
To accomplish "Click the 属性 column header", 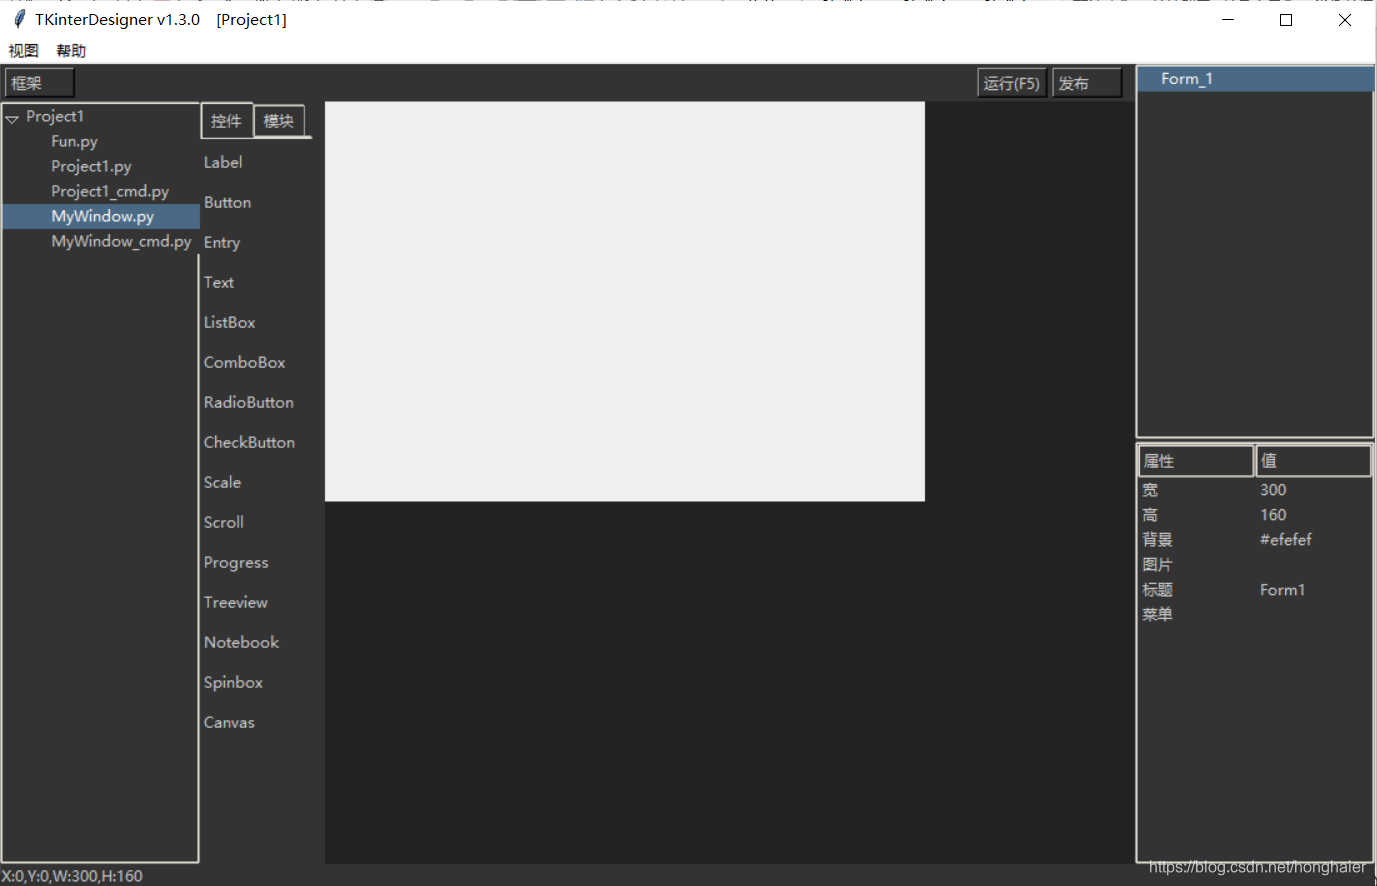I will (x=1196, y=461).
